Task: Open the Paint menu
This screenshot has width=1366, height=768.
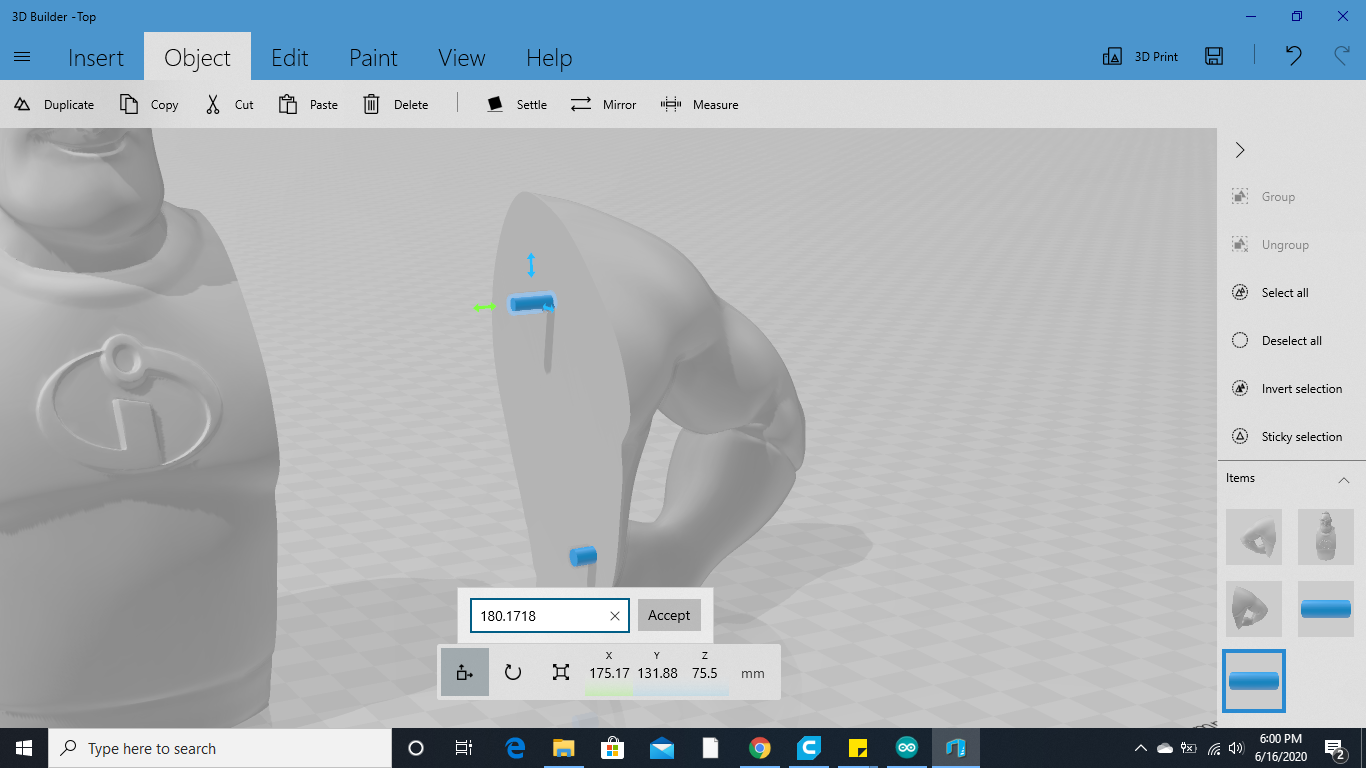Action: pyautogui.click(x=373, y=57)
